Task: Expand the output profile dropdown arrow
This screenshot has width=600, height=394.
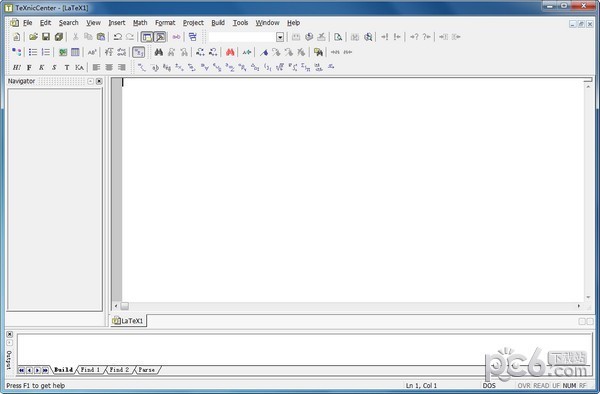Action: point(280,37)
